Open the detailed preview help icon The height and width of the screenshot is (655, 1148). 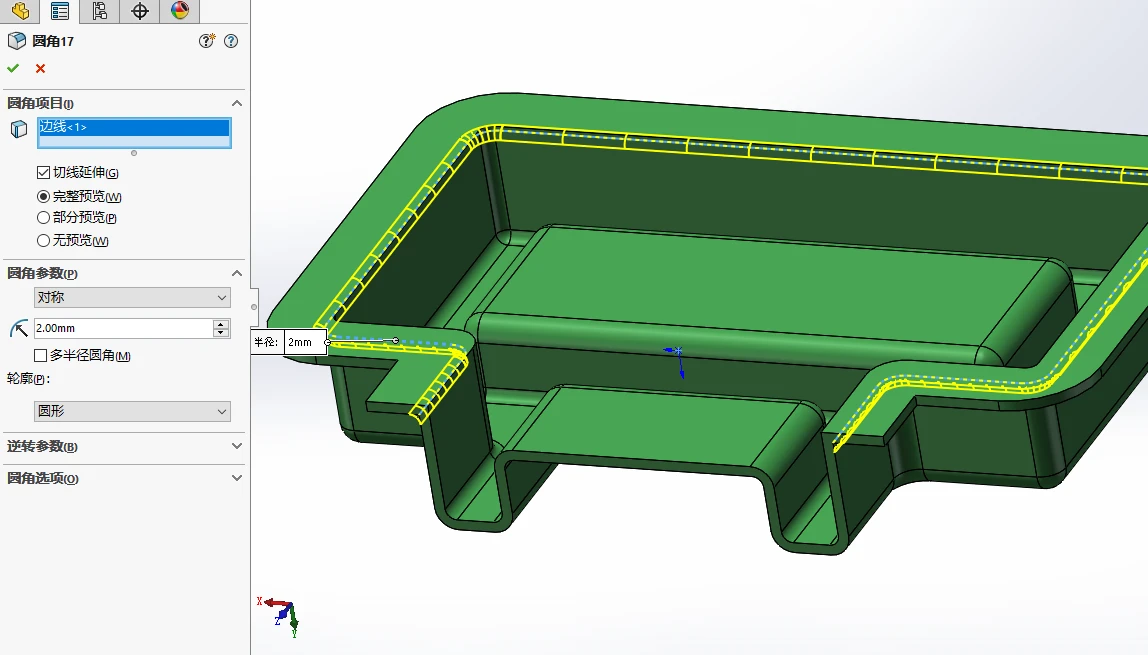coord(207,41)
